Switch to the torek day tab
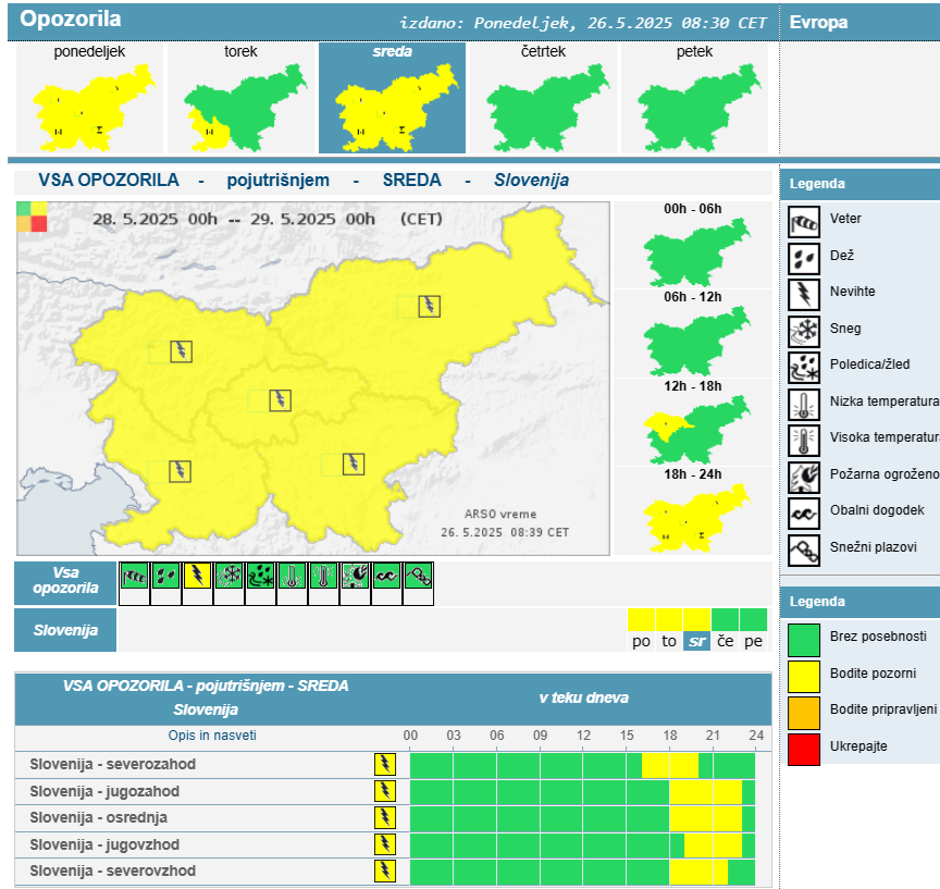This screenshot has height=889, width=940. click(241, 99)
